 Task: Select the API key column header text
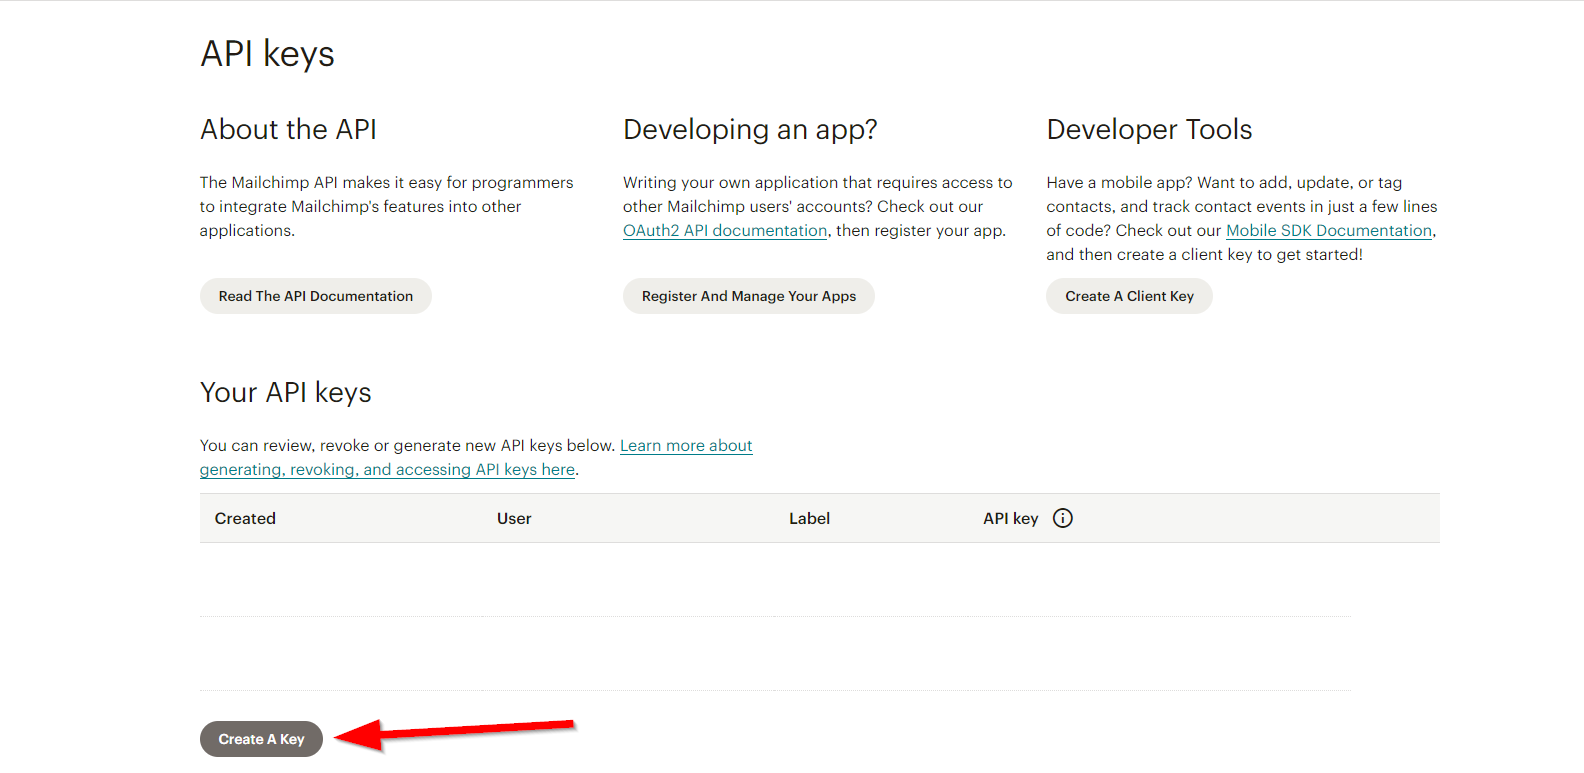tap(1010, 518)
